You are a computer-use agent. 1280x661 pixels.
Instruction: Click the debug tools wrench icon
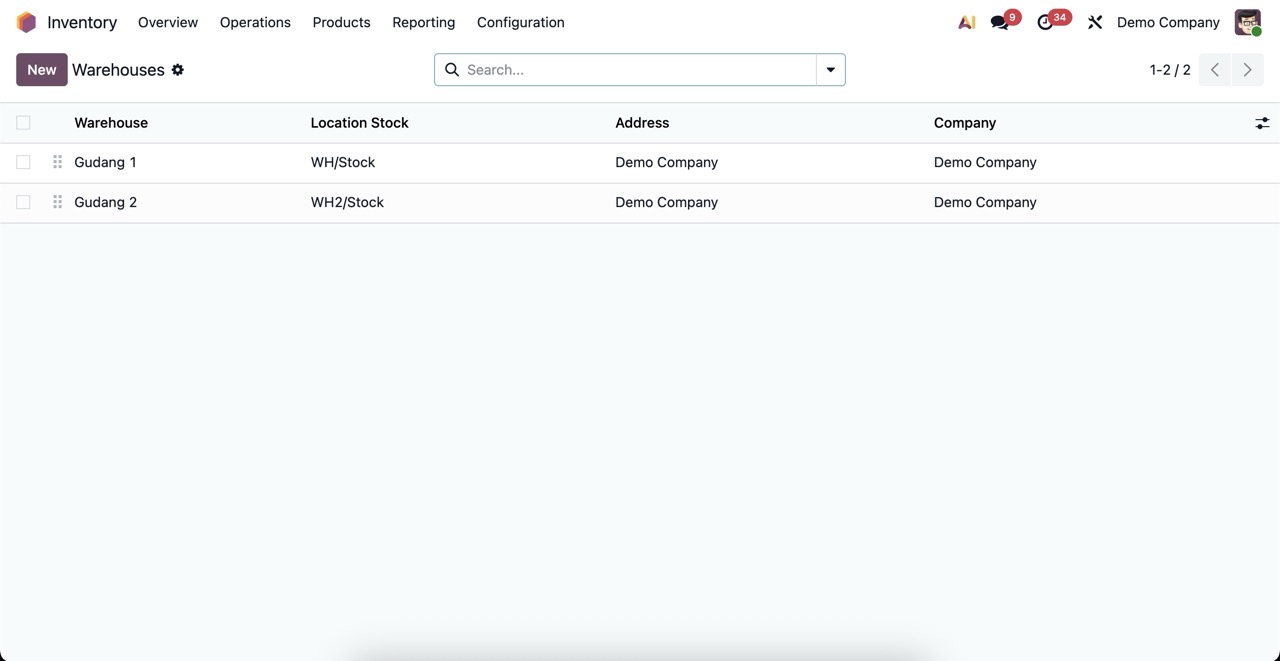point(1095,22)
